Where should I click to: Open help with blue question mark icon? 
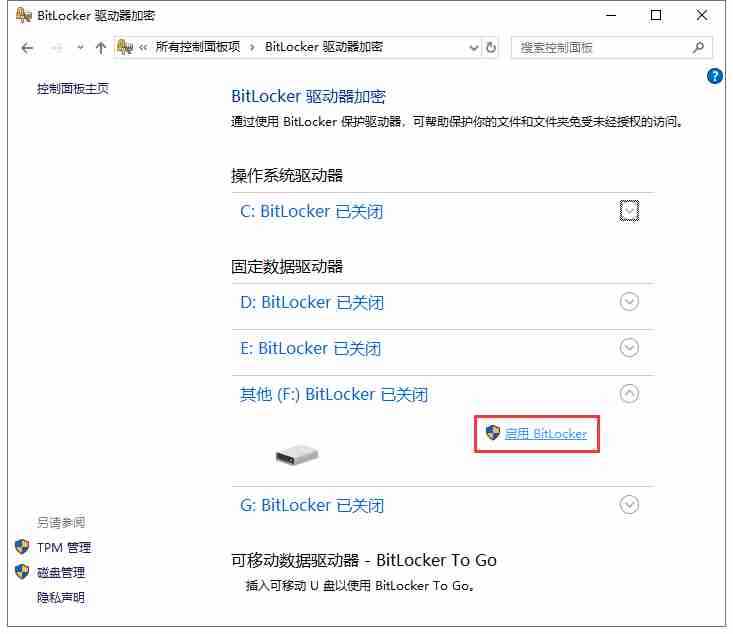click(x=715, y=76)
